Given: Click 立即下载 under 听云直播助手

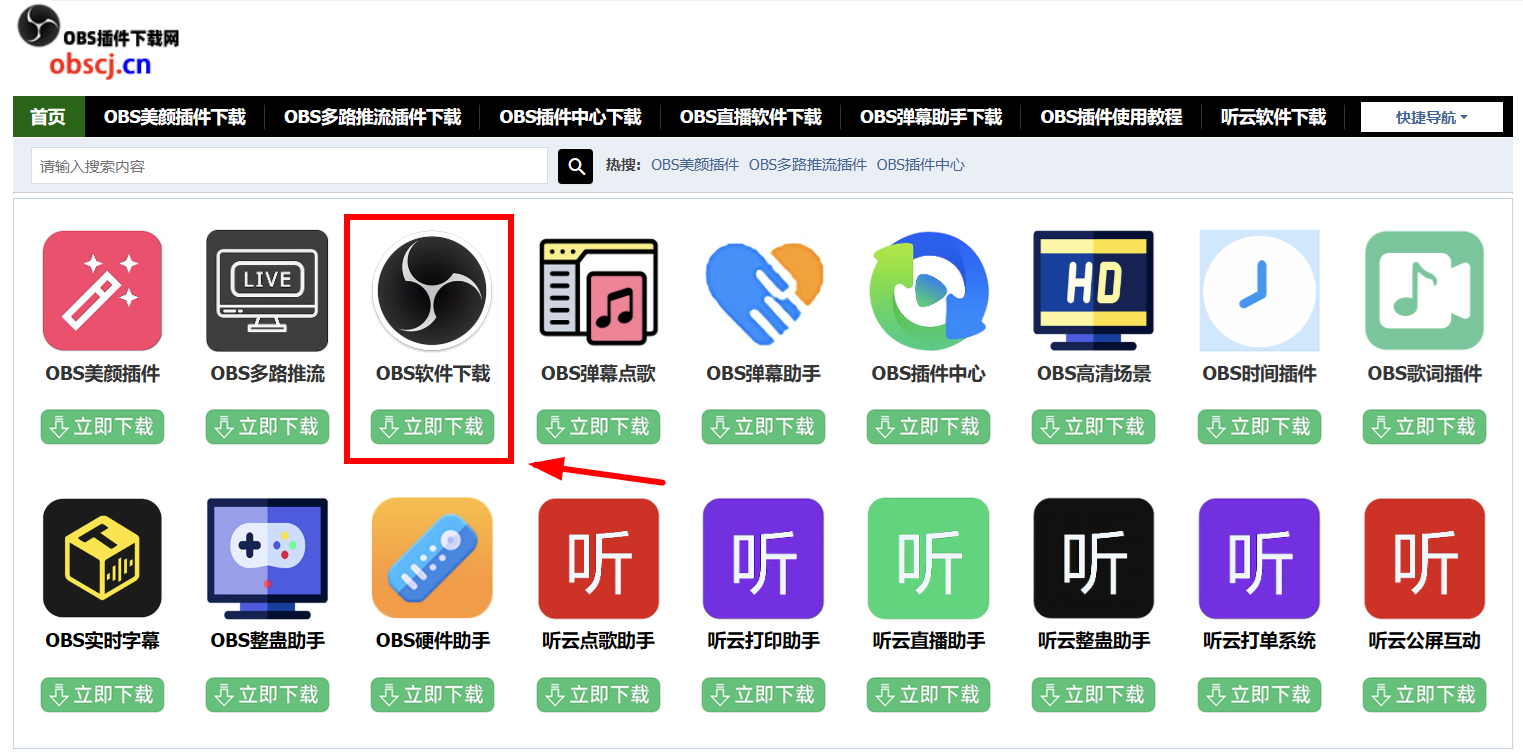Looking at the screenshot, I should (x=928, y=694).
